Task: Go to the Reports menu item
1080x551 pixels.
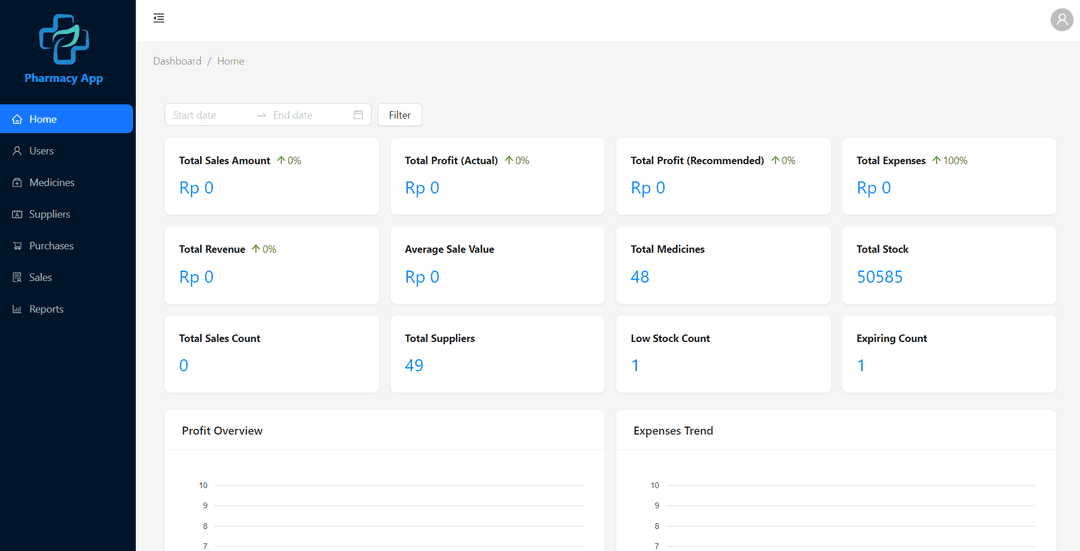Action: tap(46, 310)
